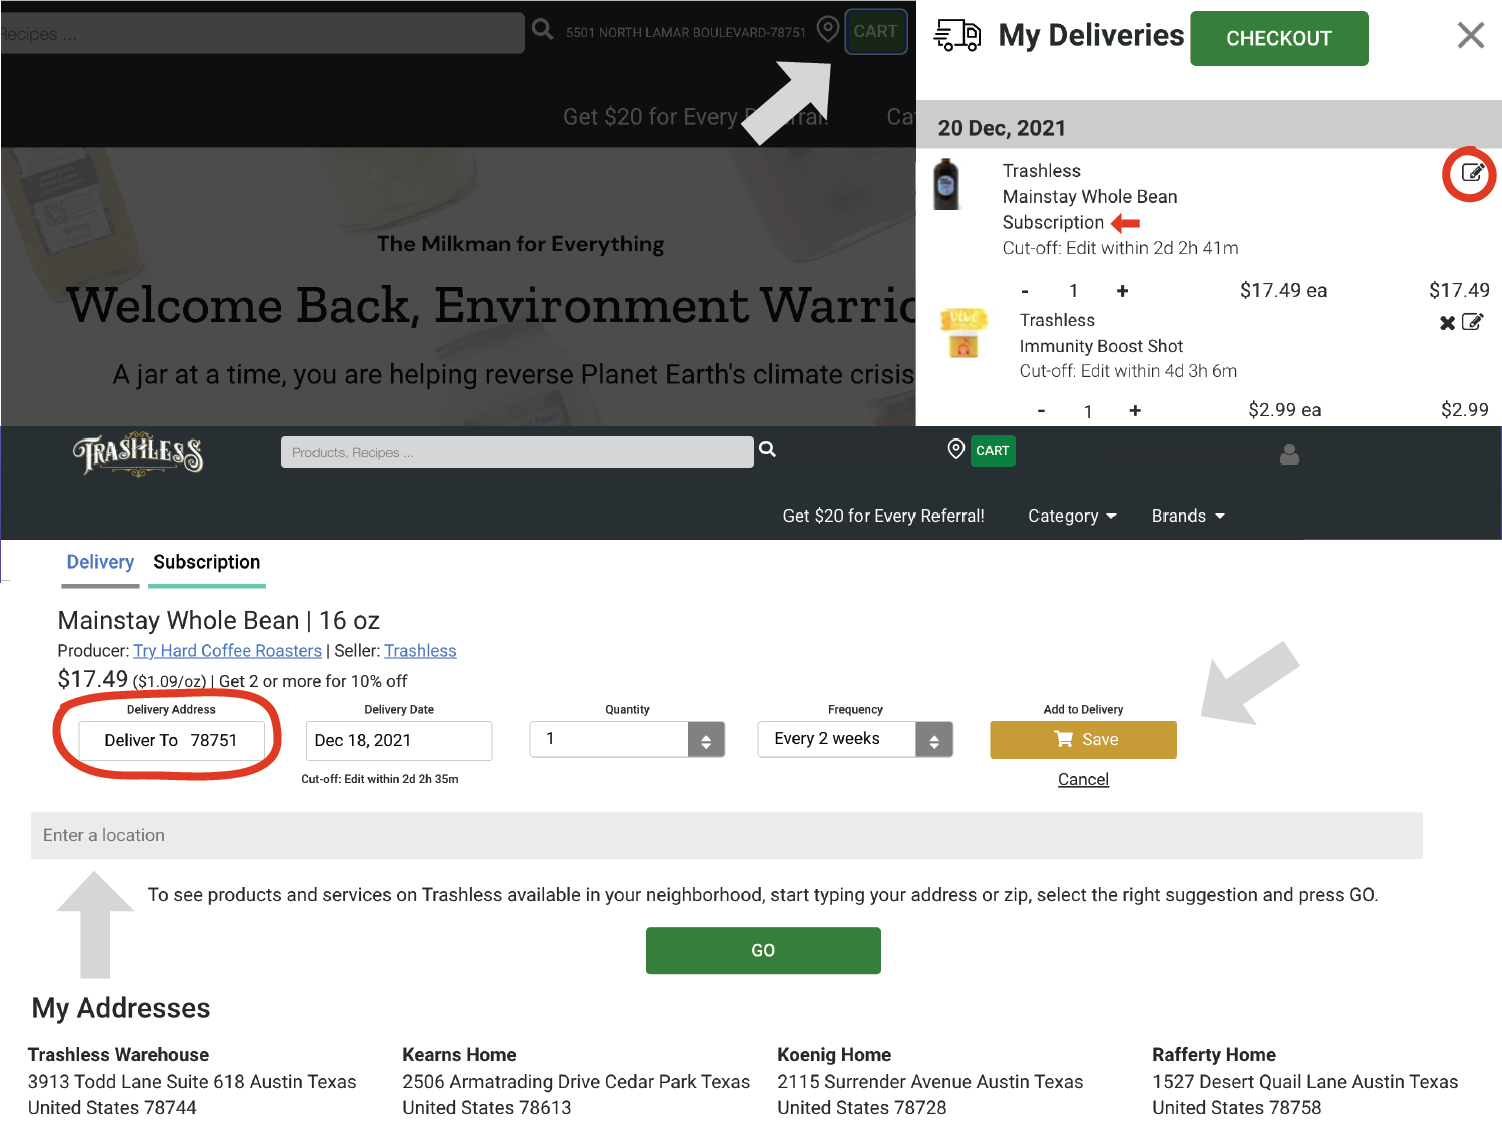This screenshot has width=1502, height=1135.
Task: Click the Cancel link
Action: [x=1083, y=779]
